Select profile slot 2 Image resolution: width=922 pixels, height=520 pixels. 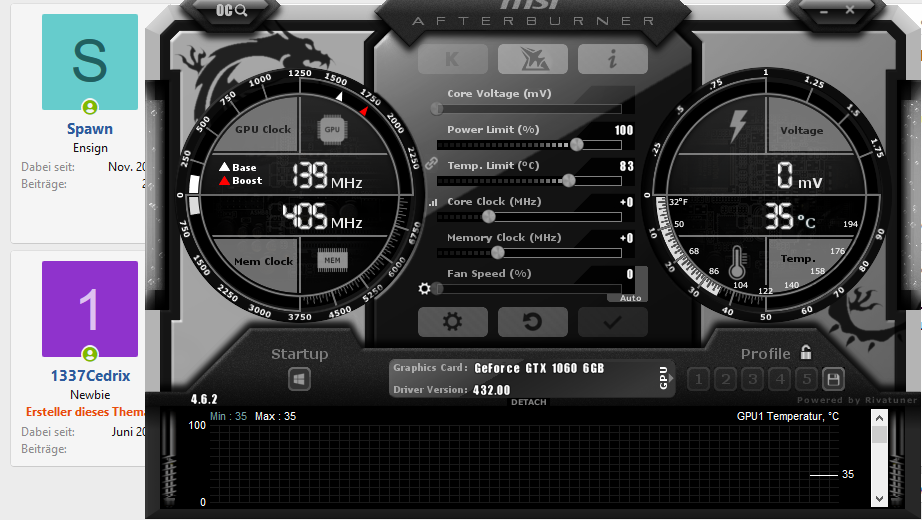point(726,379)
